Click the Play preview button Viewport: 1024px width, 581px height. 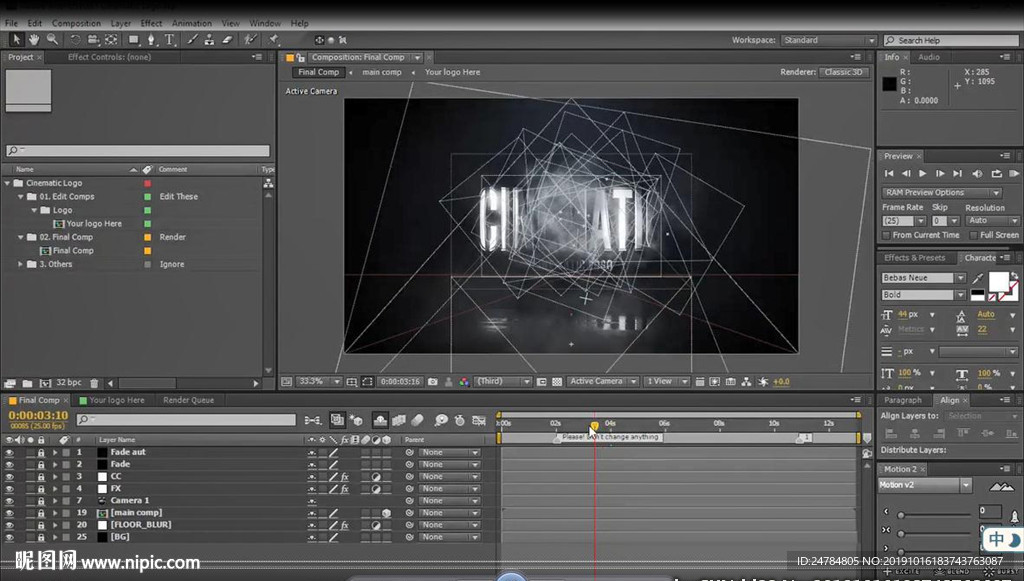pos(923,174)
